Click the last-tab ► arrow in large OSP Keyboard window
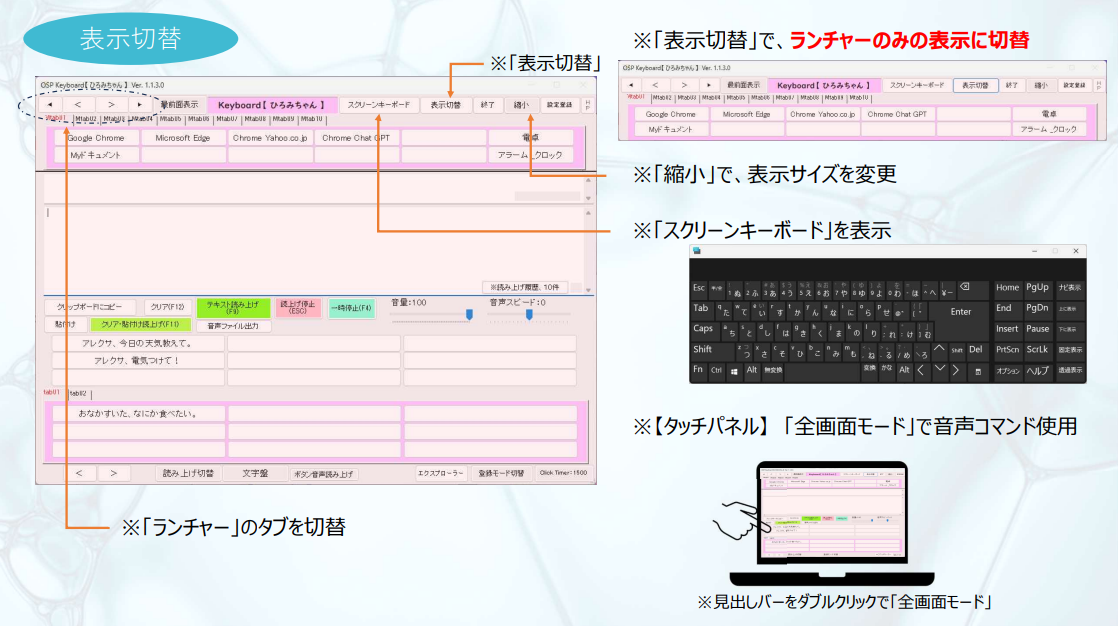Image resolution: width=1118 pixels, height=626 pixels. tap(140, 105)
